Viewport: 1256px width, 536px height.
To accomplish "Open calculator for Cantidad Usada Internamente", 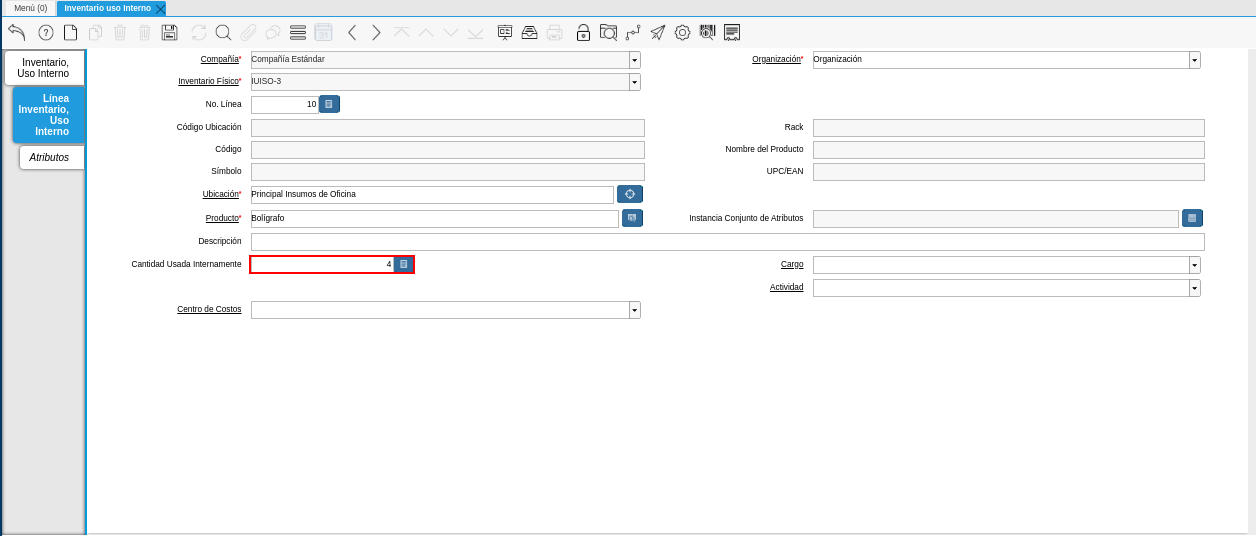I will pyautogui.click(x=403, y=264).
